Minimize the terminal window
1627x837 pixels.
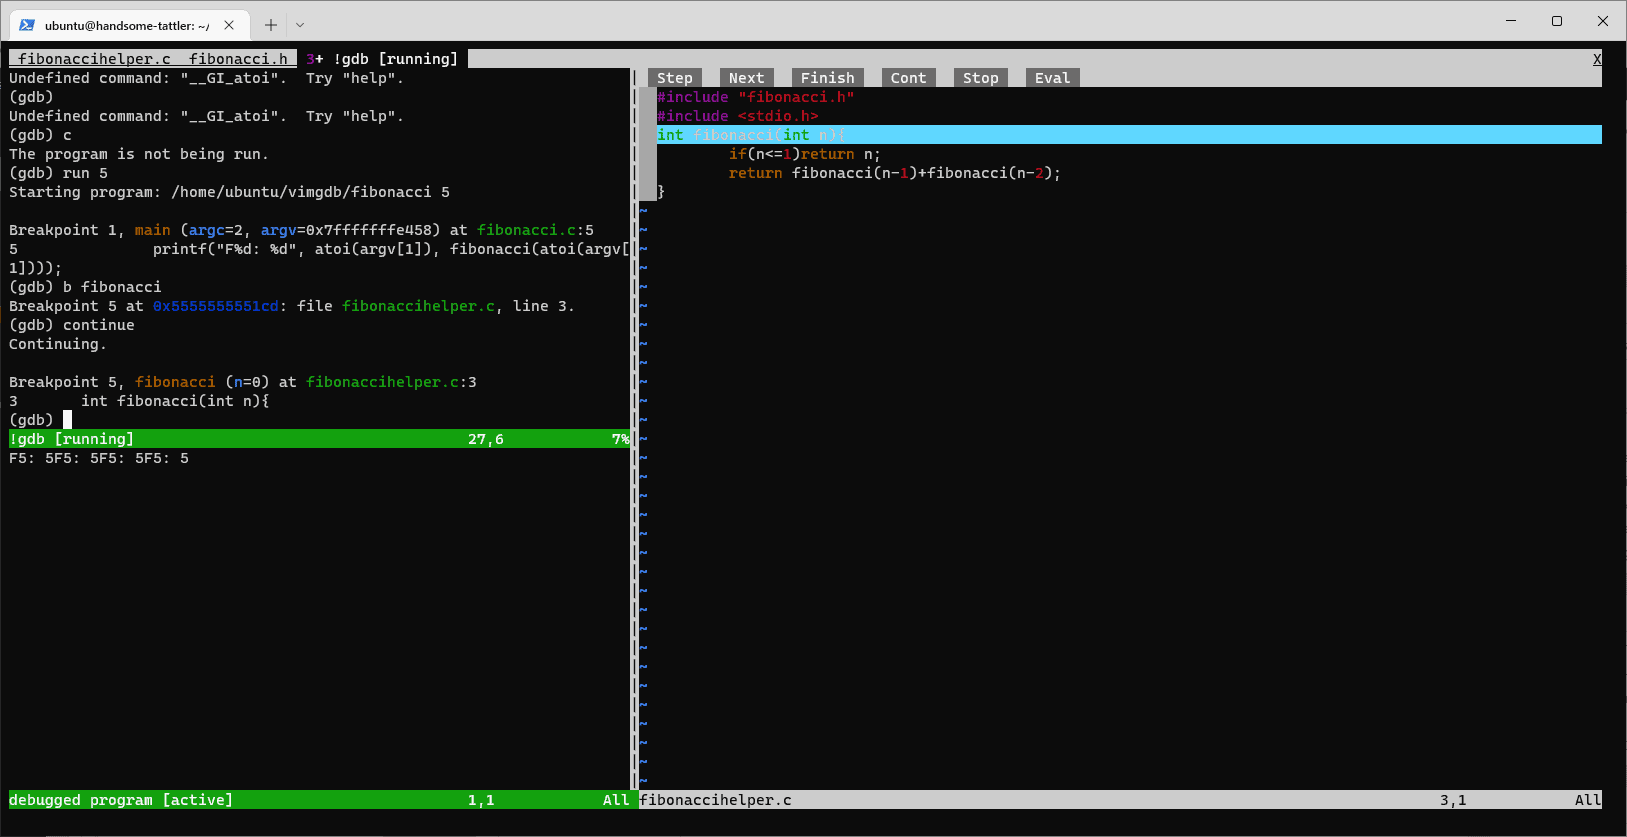pyautogui.click(x=1511, y=21)
